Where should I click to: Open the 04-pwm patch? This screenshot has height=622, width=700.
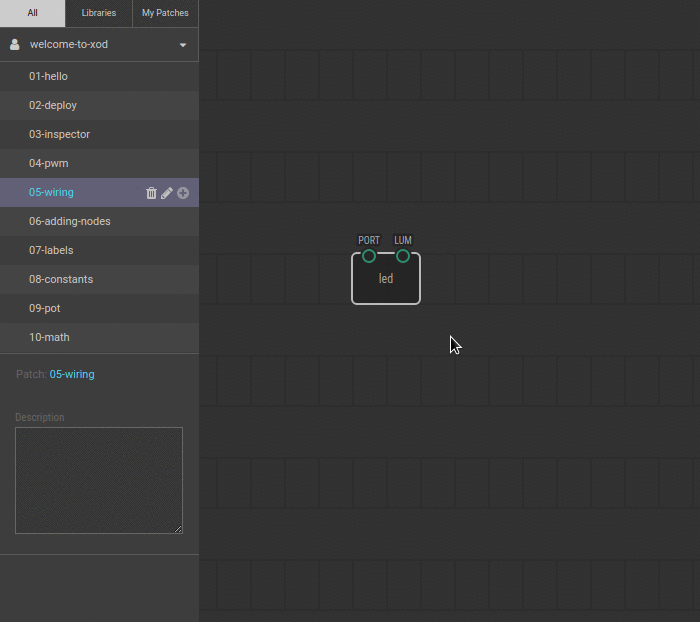click(49, 163)
